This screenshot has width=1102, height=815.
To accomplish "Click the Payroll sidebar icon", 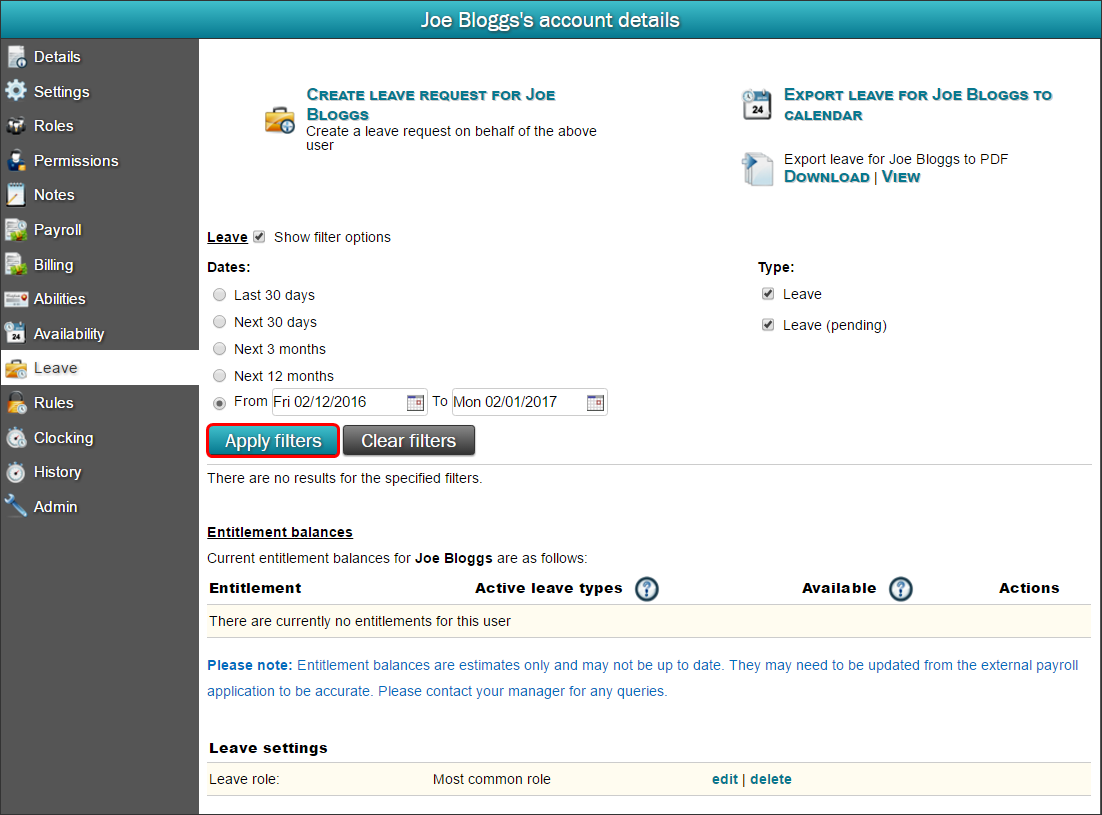I will (16, 230).
